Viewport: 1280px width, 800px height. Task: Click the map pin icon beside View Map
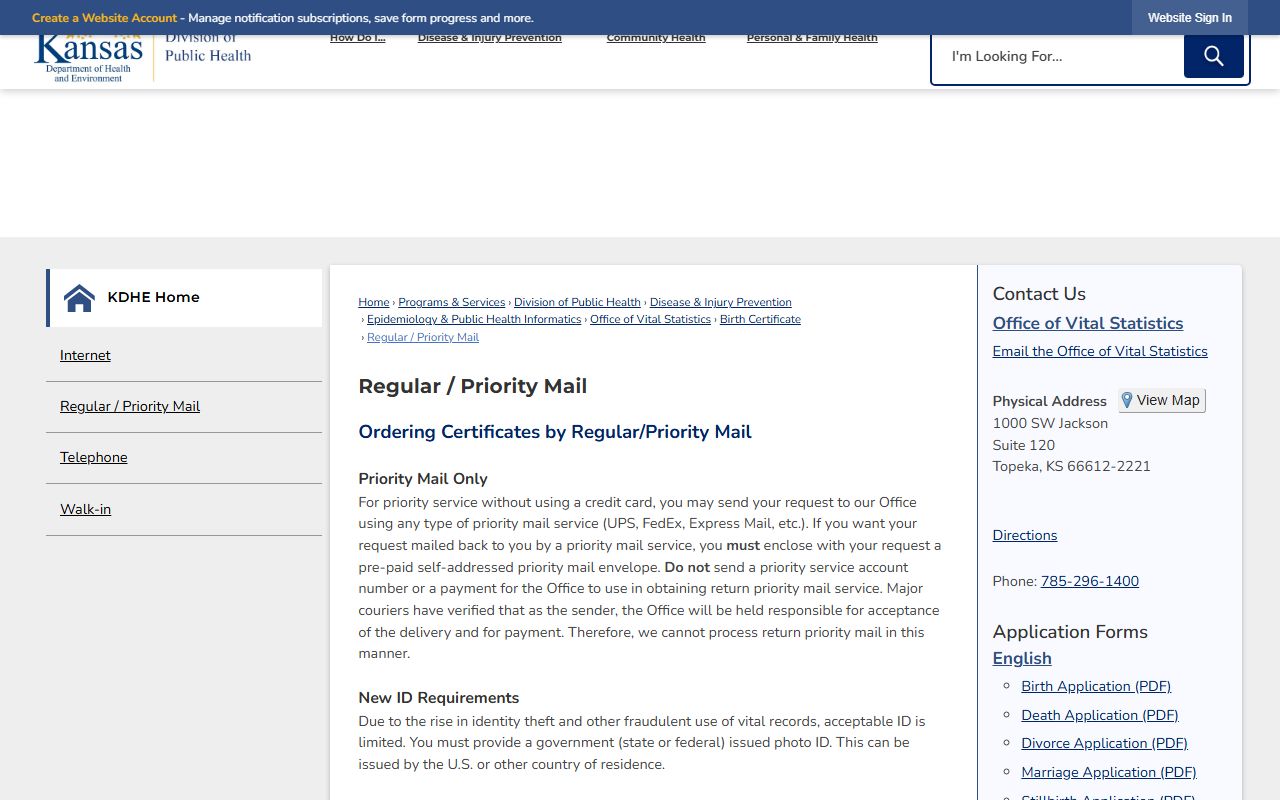point(1127,400)
